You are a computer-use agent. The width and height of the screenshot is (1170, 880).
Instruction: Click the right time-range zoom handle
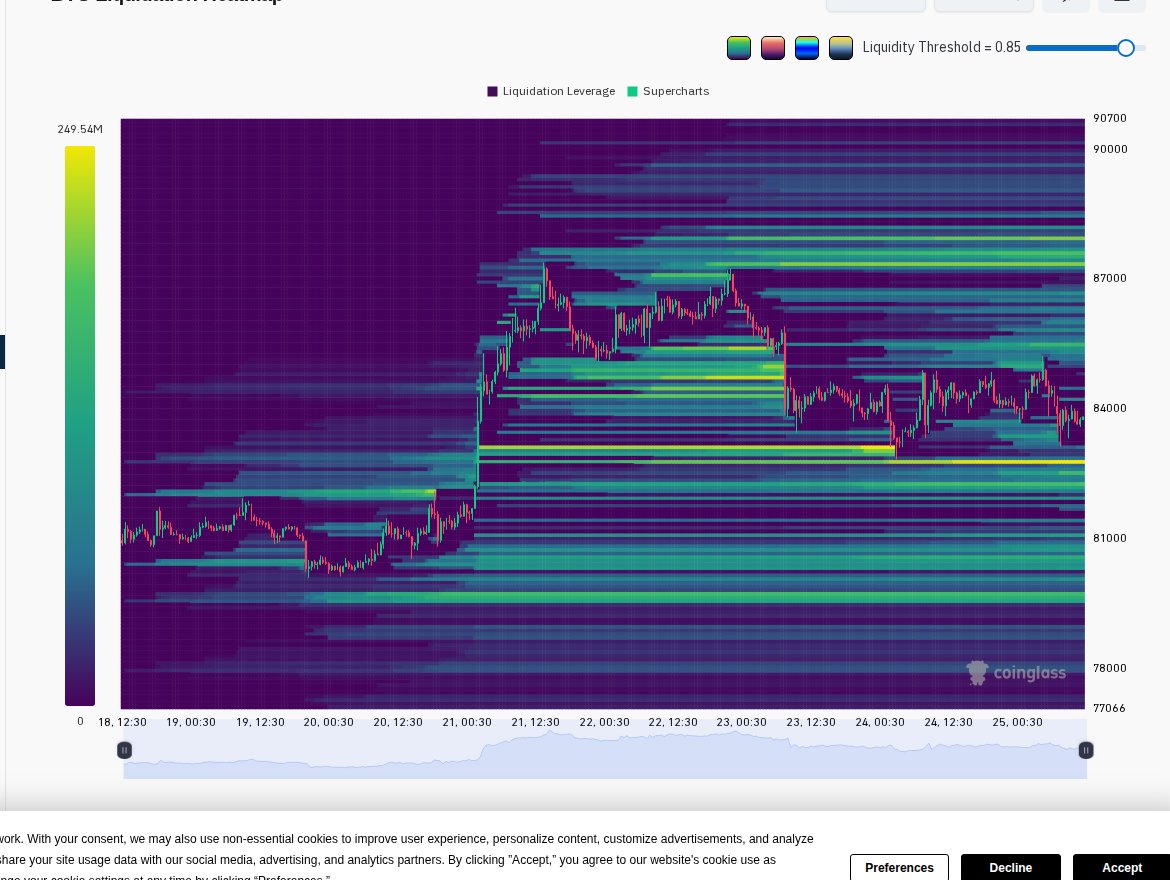tap(1086, 750)
